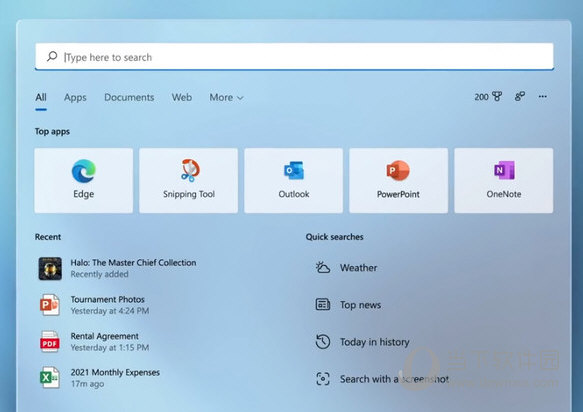This screenshot has height=412, width=583.
Task: Switch to the Apps tab
Action: [x=75, y=97]
